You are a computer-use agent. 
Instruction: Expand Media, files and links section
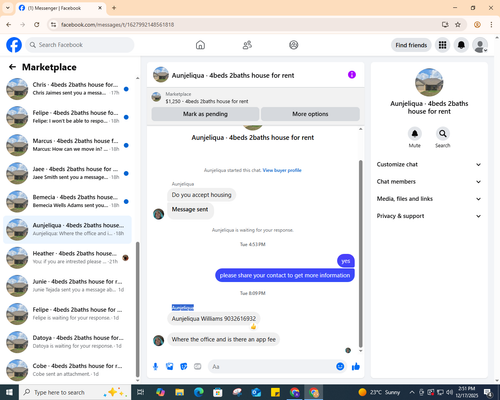pos(429,199)
